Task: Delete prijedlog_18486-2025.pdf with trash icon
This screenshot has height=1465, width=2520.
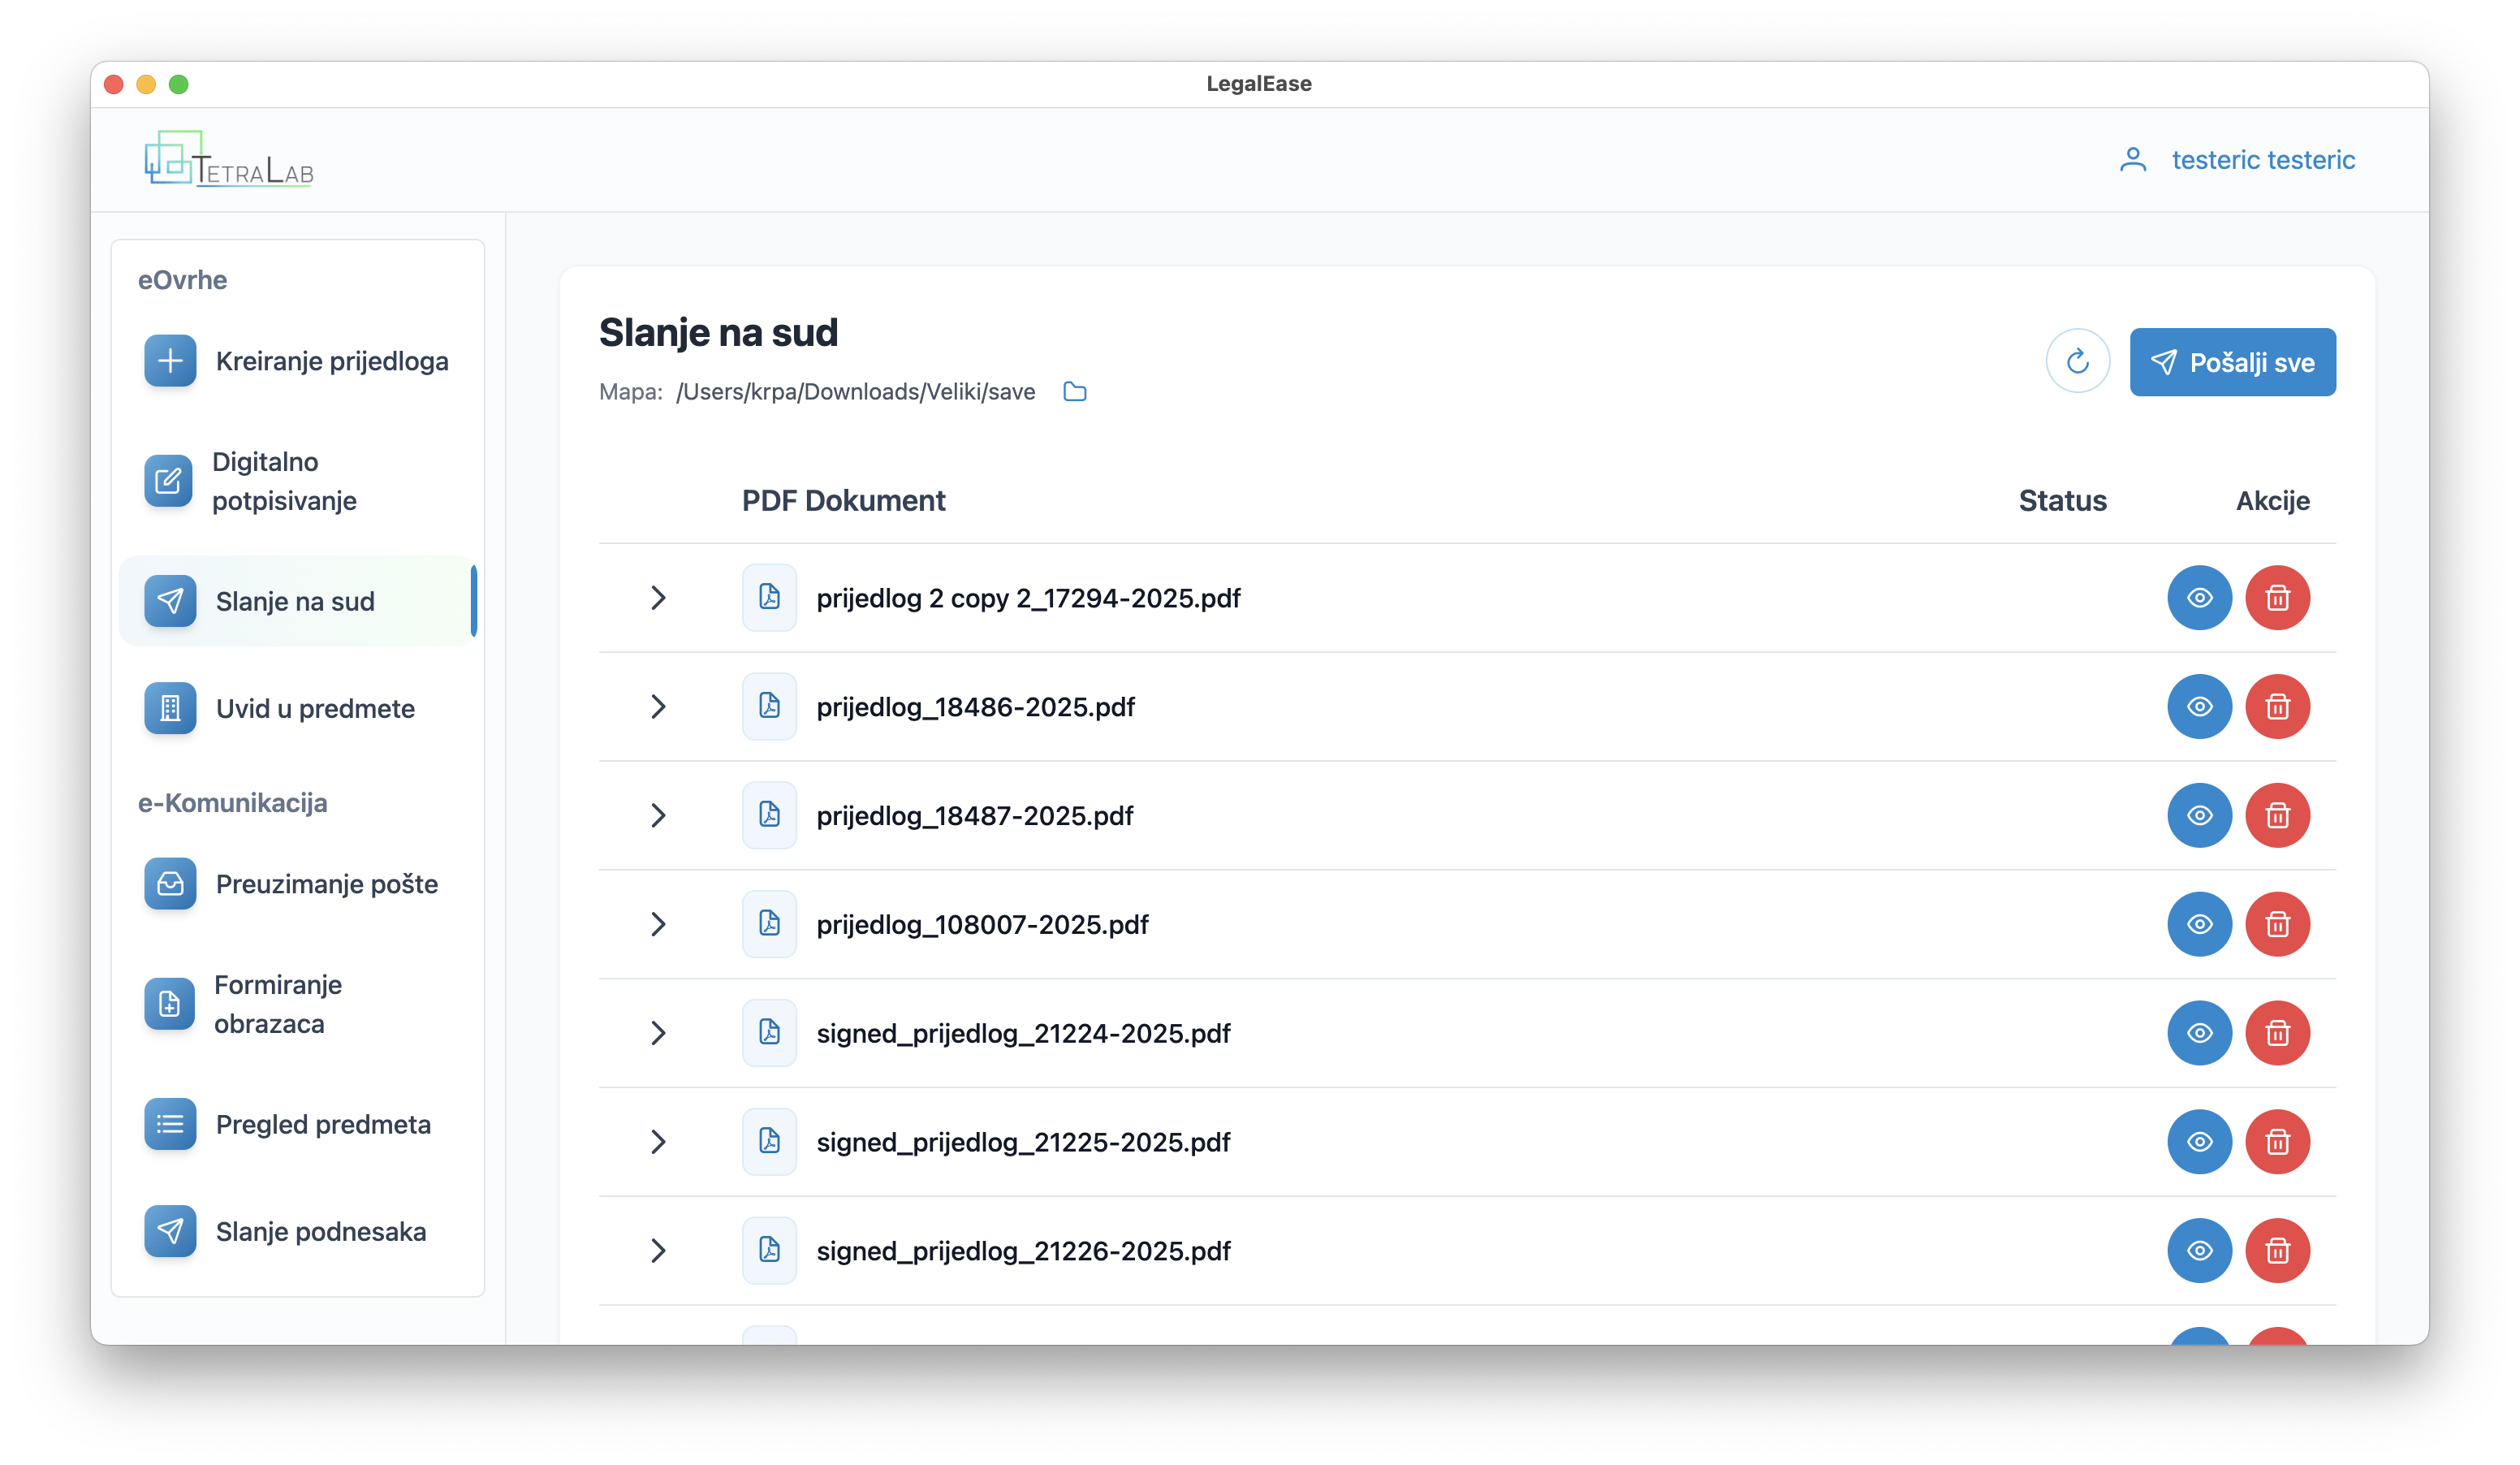Action: click(x=2277, y=707)
